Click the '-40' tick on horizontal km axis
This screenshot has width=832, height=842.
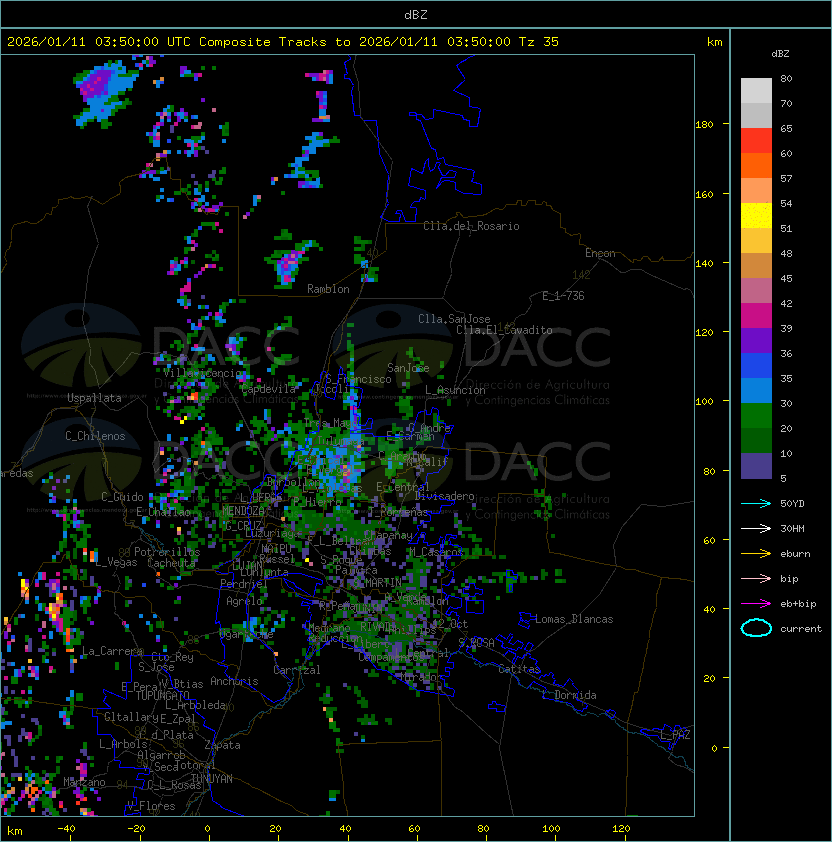67,829
